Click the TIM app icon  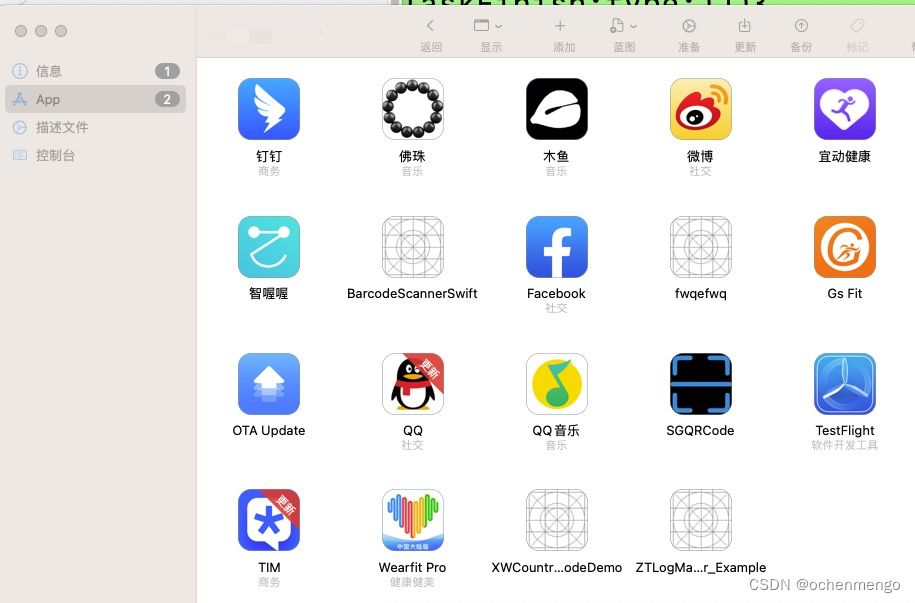[x=269, y=520]
